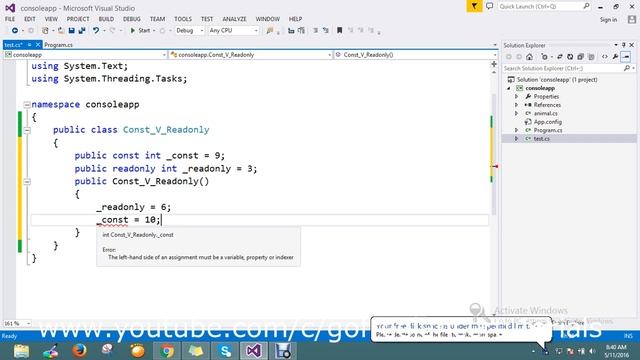The width and height of the screenshot is (640, 360).
Task: Click the feedback speech bubble icon
Action: [489, 7]
